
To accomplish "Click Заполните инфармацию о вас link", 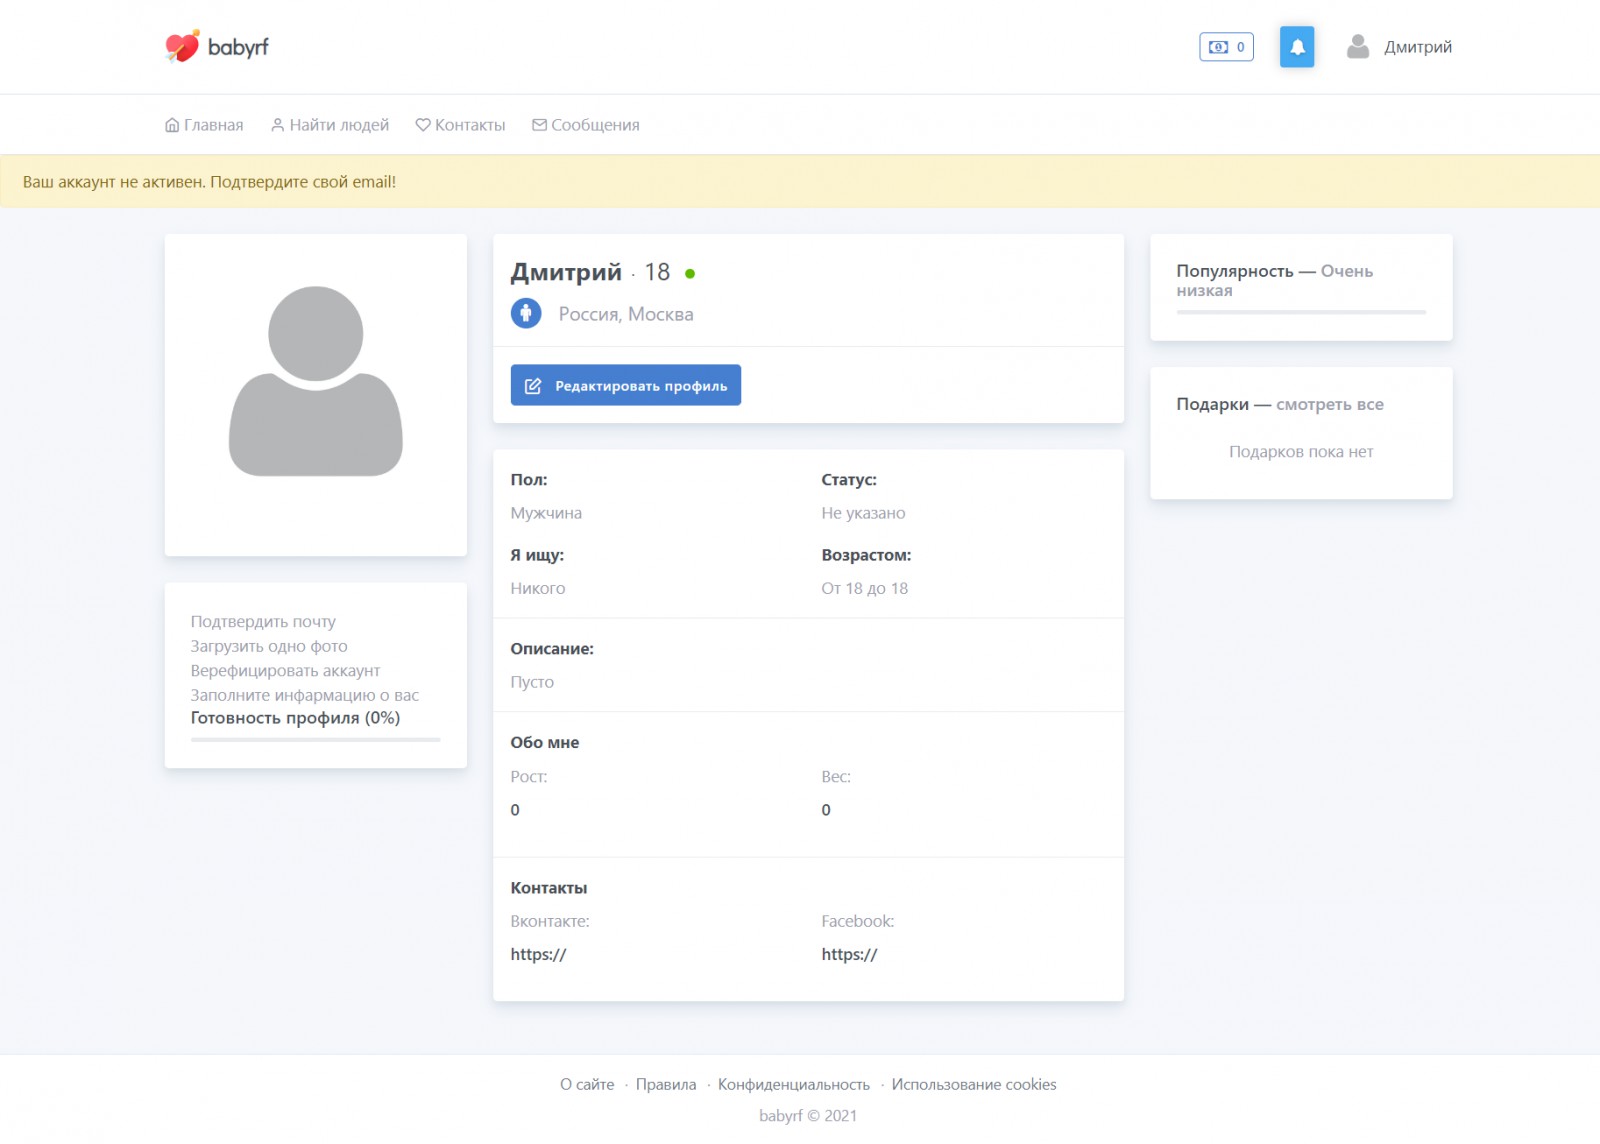I will (x=305, y=695).
